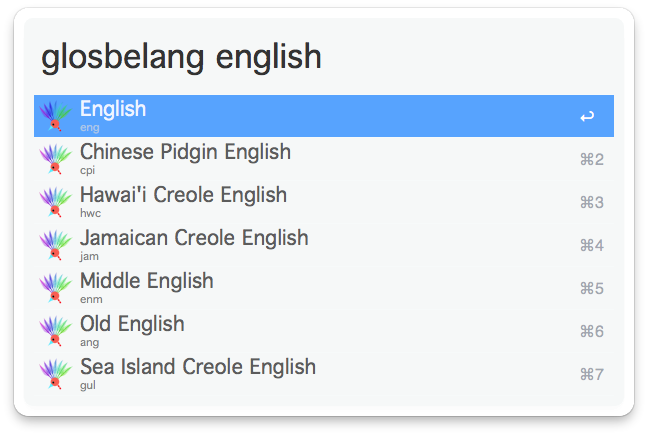
Task: Click the ⌘5 shortcut hint for Middle English
Action: coord(591,289)
